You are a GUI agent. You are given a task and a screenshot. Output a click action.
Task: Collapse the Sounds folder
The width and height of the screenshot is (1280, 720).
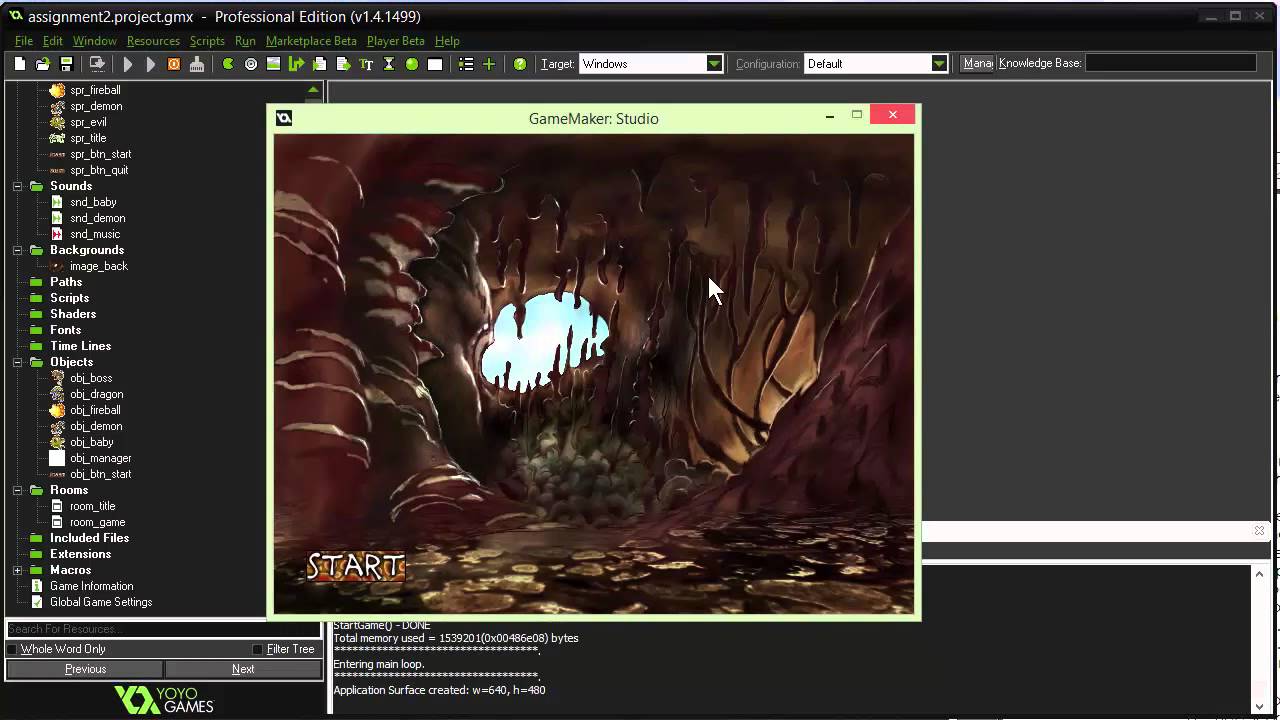[x=17, y=186]
